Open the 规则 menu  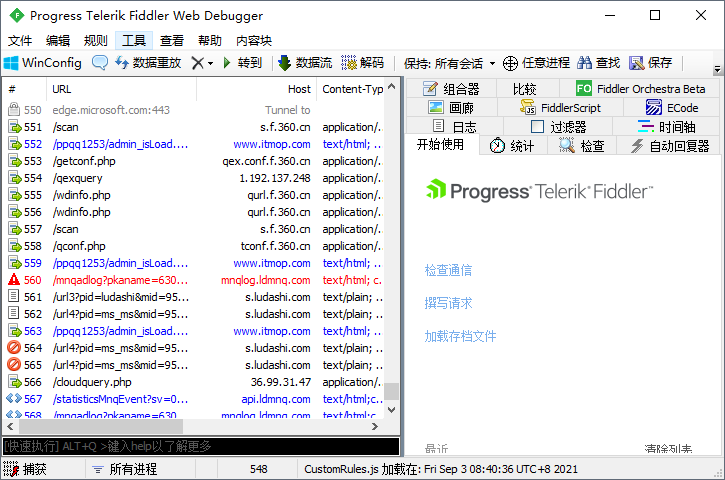tap(96, 41)
